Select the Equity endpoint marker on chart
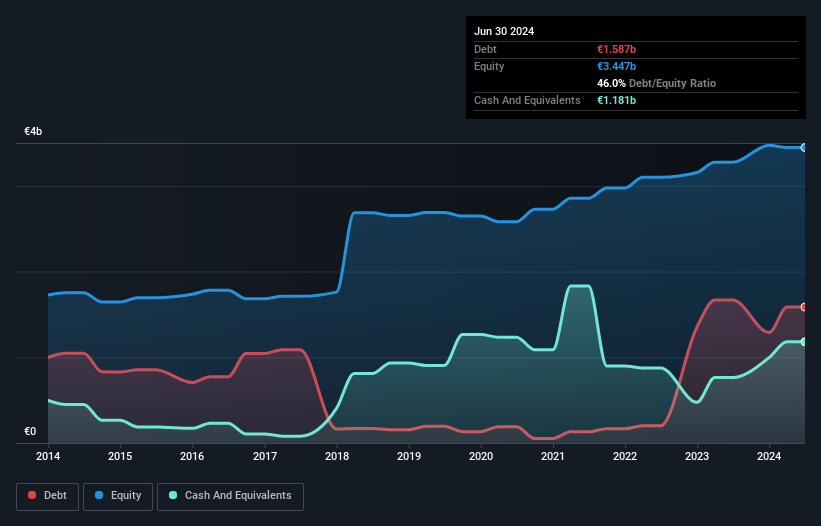 (x=804, y=148)
